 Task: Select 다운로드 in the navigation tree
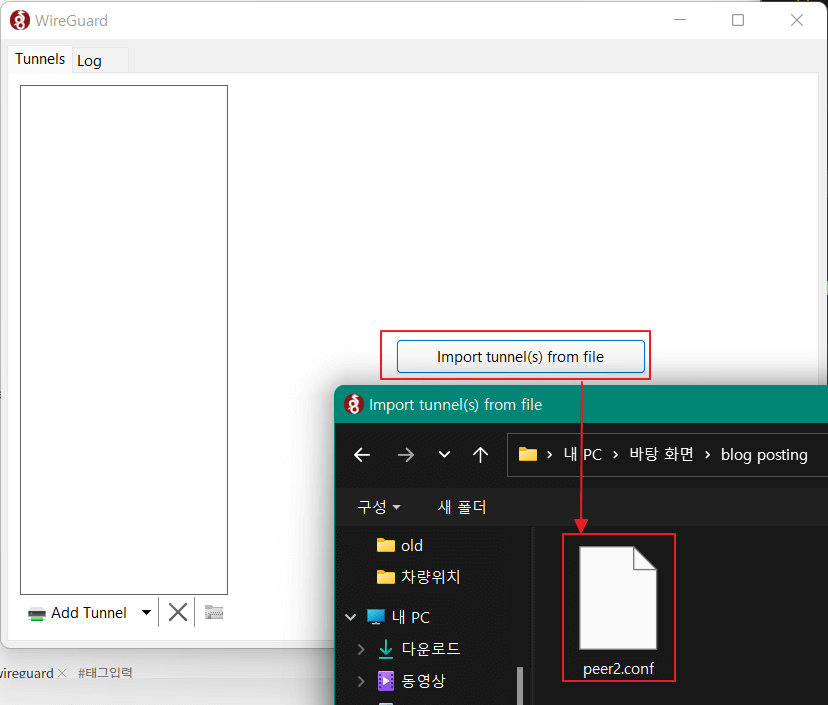(430, 648)
